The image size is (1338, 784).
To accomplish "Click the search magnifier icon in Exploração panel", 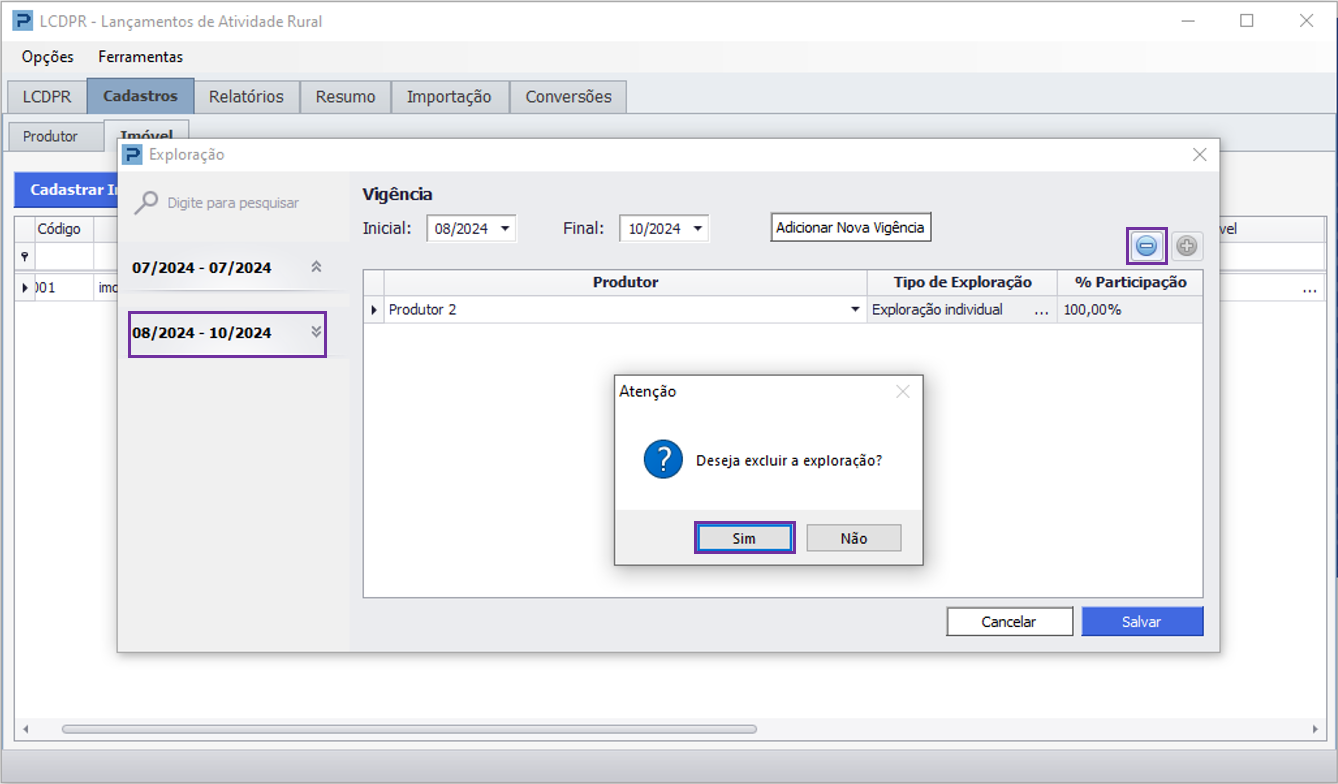I will [146, 203].
